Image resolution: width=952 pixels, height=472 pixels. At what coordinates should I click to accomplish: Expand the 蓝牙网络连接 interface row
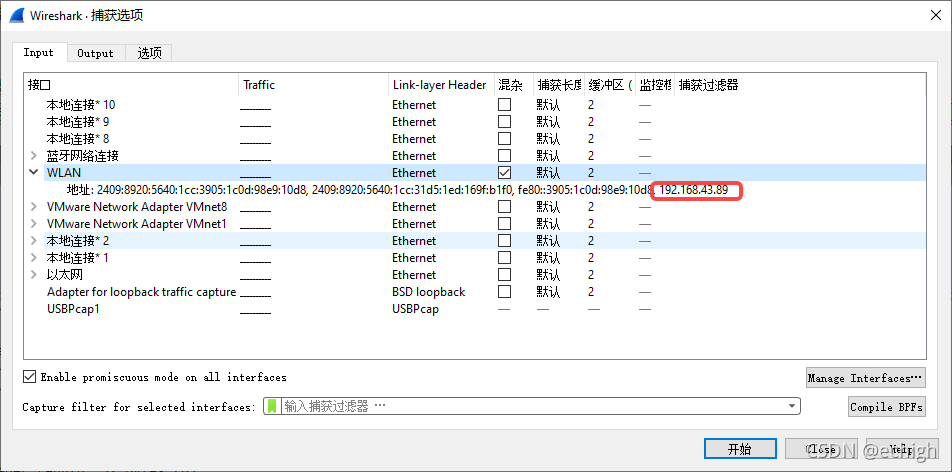pyautogui.click(x=34, y=156)
